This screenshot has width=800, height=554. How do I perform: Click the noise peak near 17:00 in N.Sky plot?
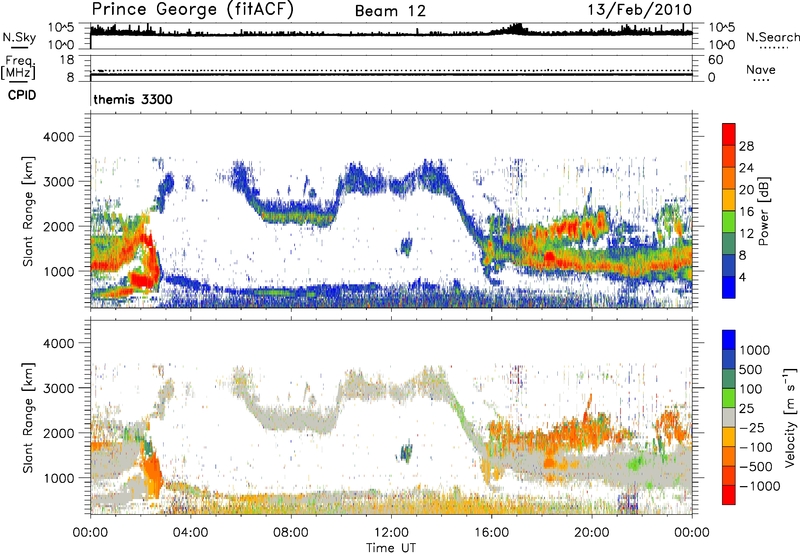click(516, 29)
